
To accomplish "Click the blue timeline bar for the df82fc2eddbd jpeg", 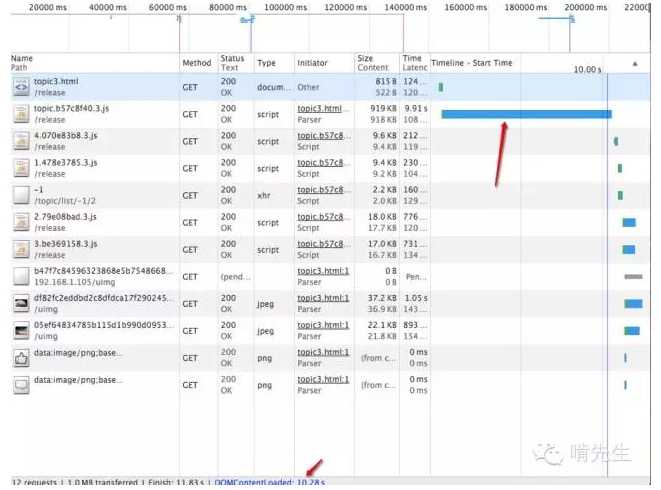I will point(633,303).
